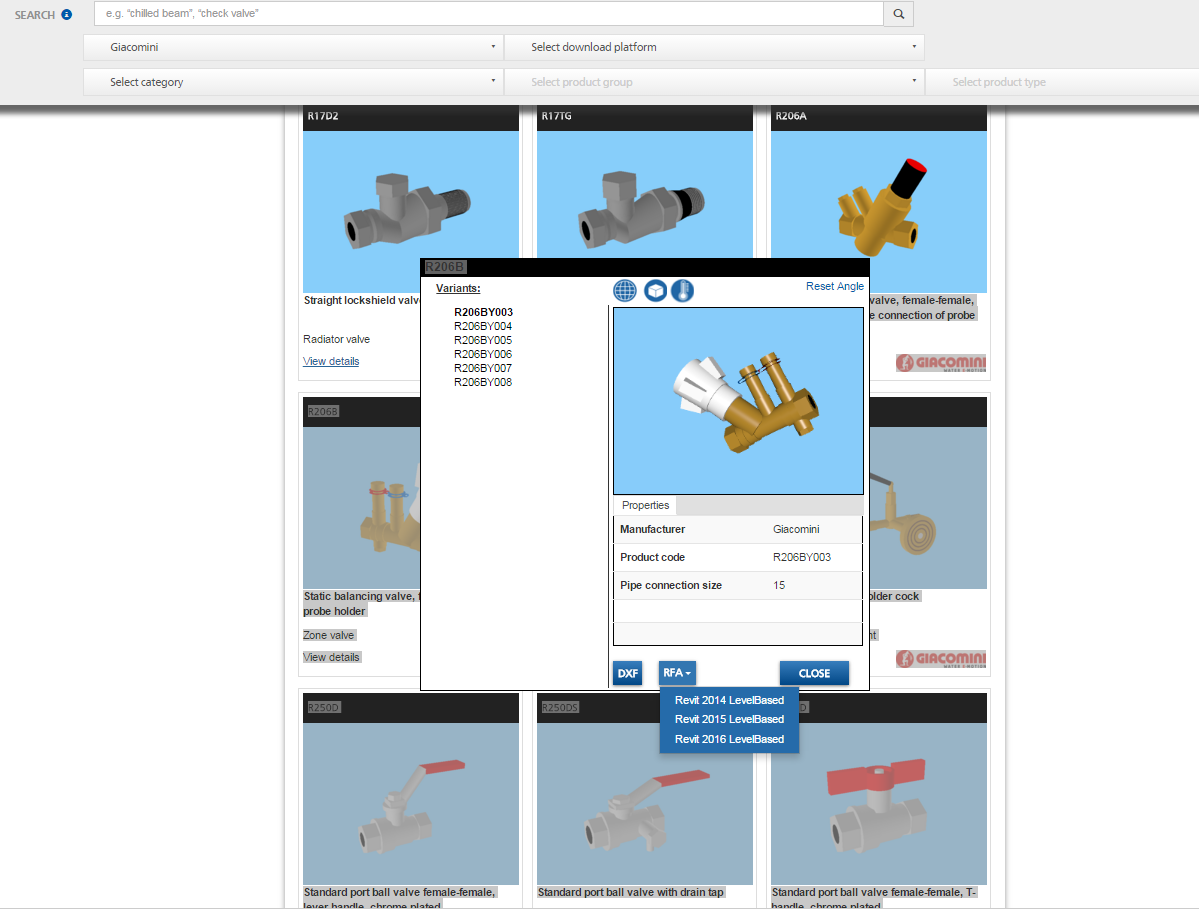Select variant R206BY004
The width and height of the screenshot is (1199, 912).
[x=483, y=326]
